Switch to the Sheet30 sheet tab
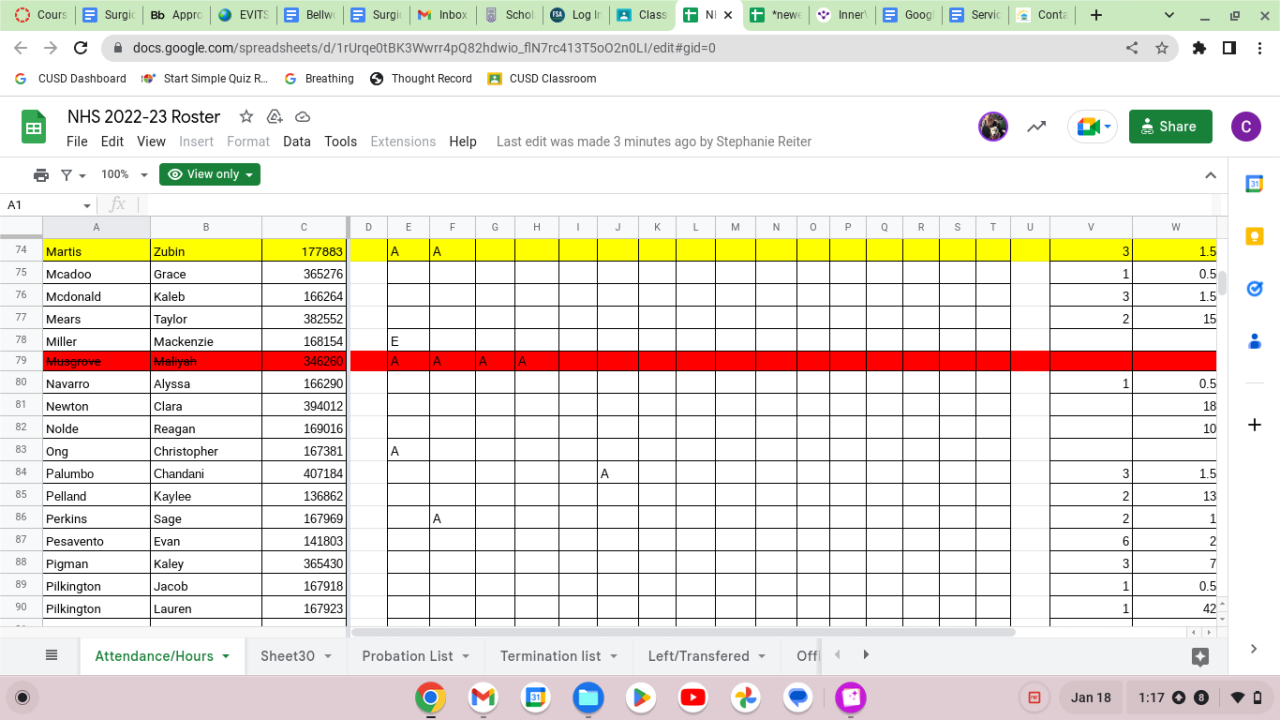Image resolution: width=1280 pixels, height=720 pixels. point(288,657)
